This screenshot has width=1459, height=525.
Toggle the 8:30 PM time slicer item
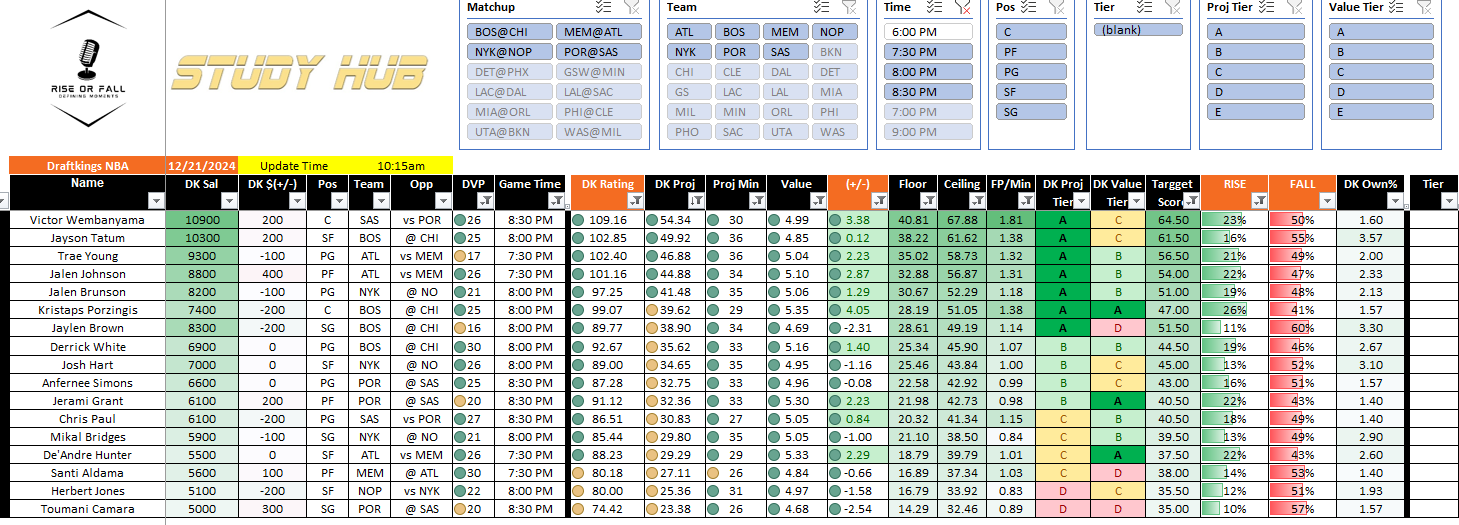928,92
